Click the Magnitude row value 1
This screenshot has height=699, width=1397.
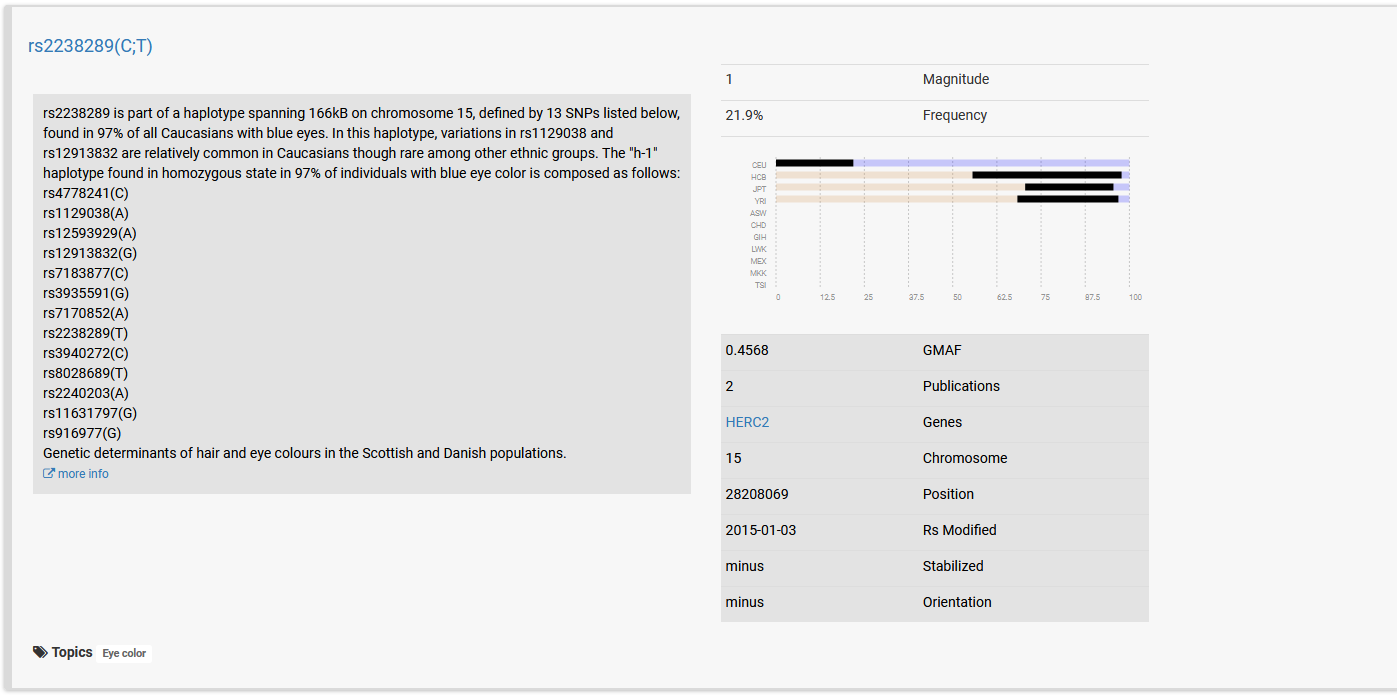coord(729,79)
